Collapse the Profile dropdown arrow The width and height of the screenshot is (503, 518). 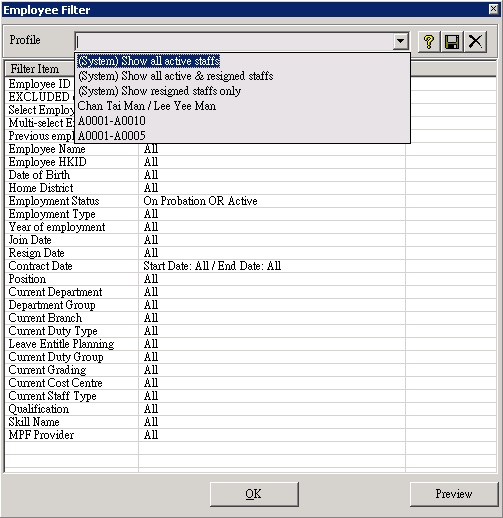401,42
